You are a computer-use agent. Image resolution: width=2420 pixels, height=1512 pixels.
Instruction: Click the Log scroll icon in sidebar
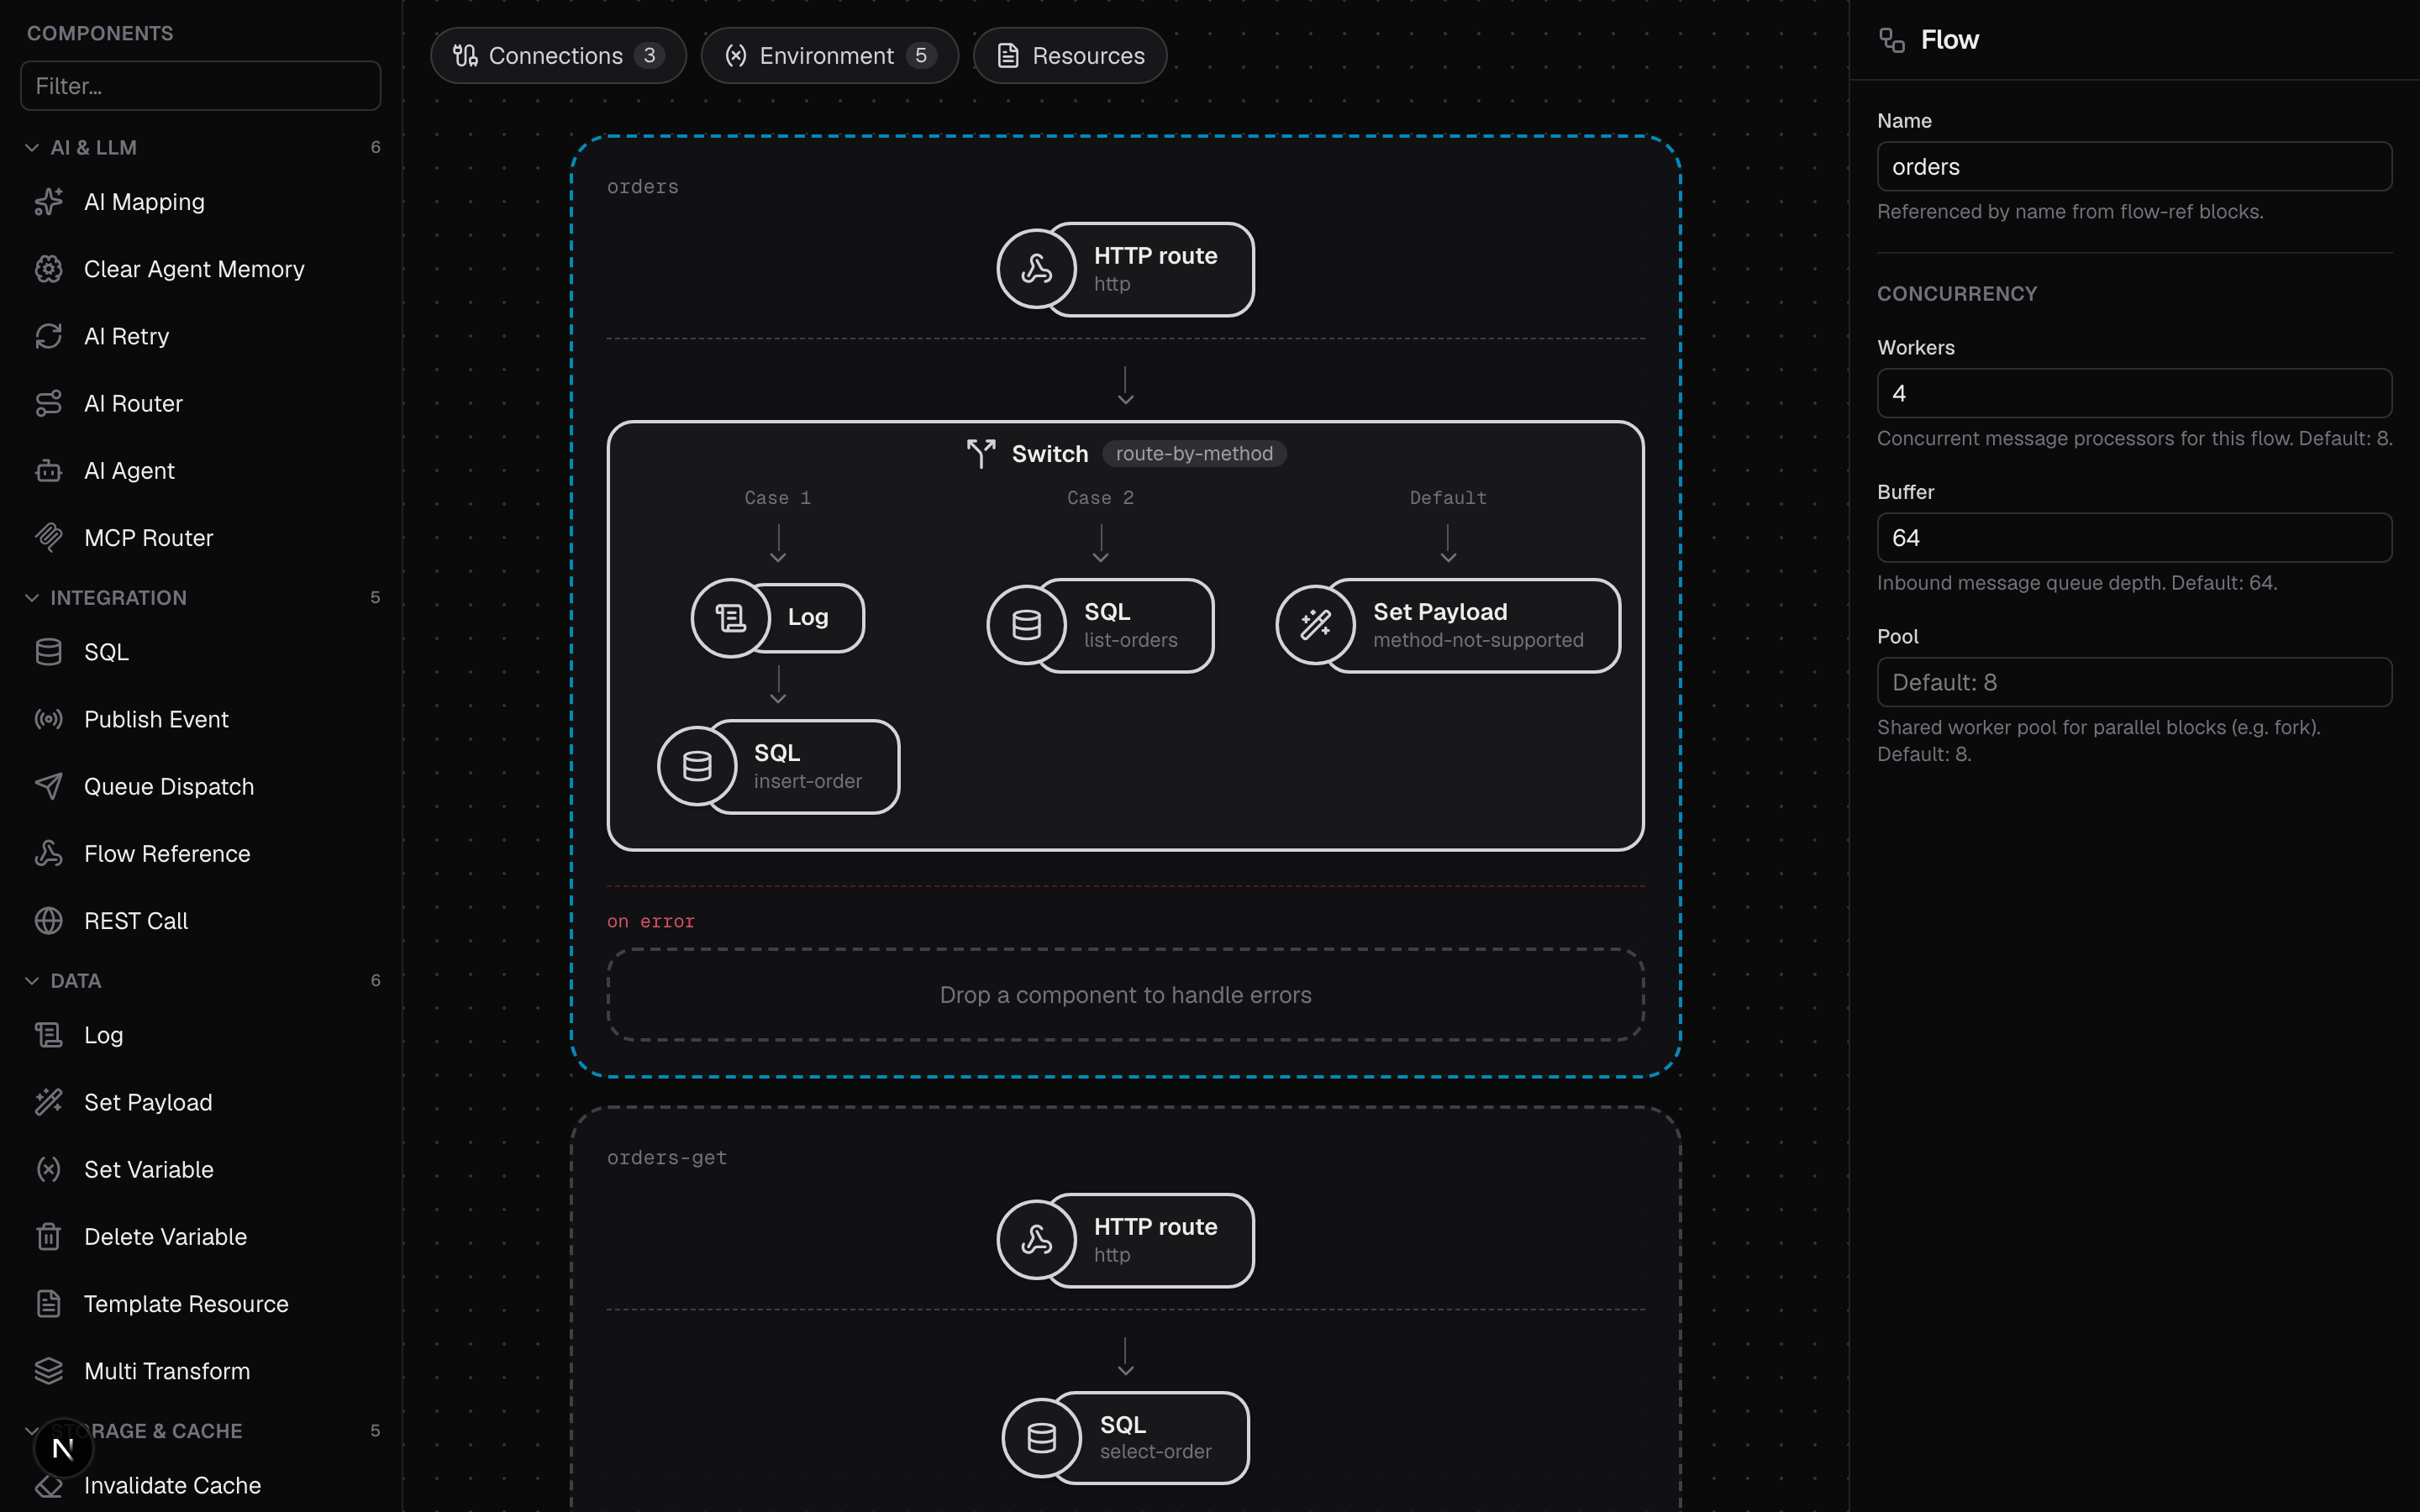click(48, 1035)
